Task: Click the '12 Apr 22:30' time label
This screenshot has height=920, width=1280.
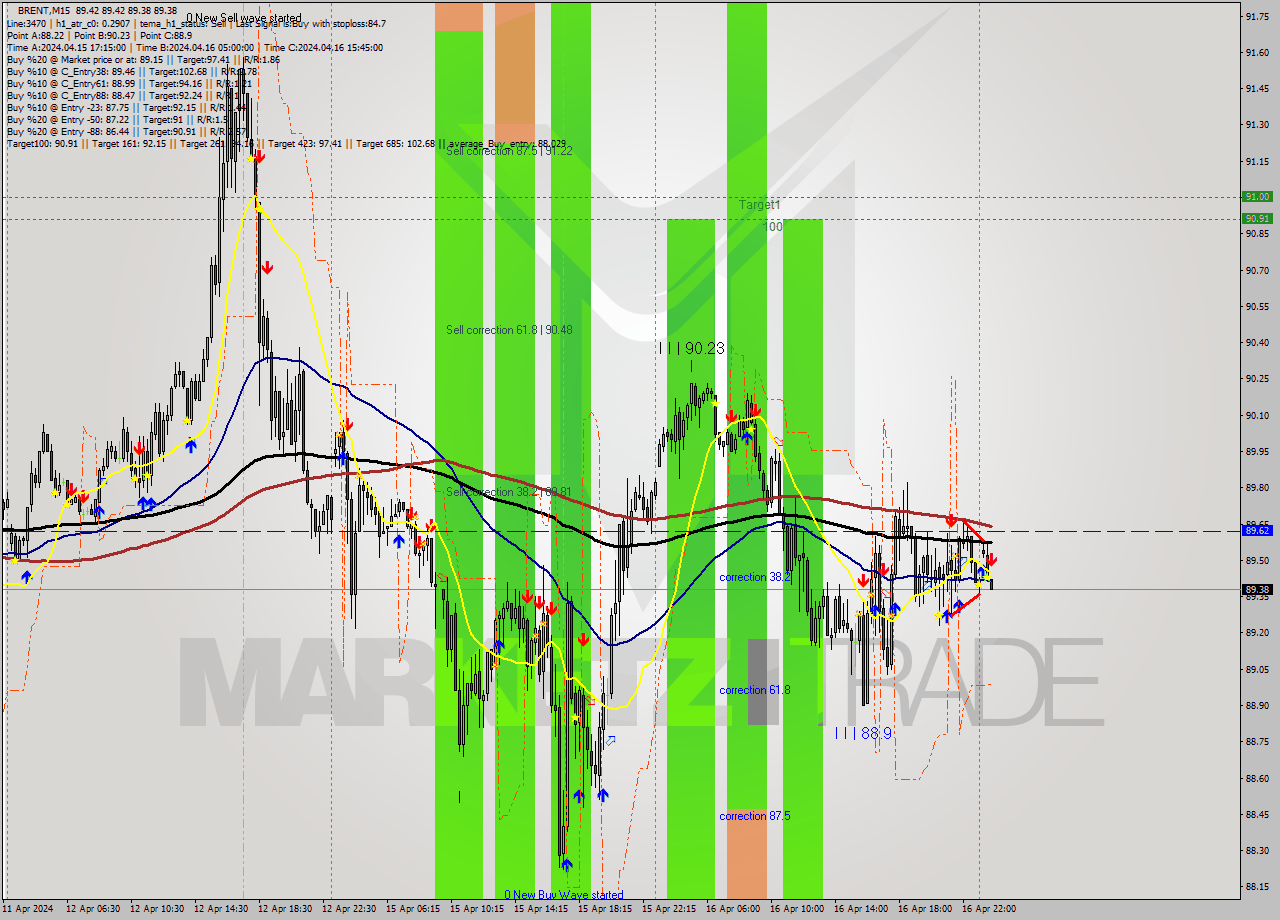Action: click(x=349, y=909)
